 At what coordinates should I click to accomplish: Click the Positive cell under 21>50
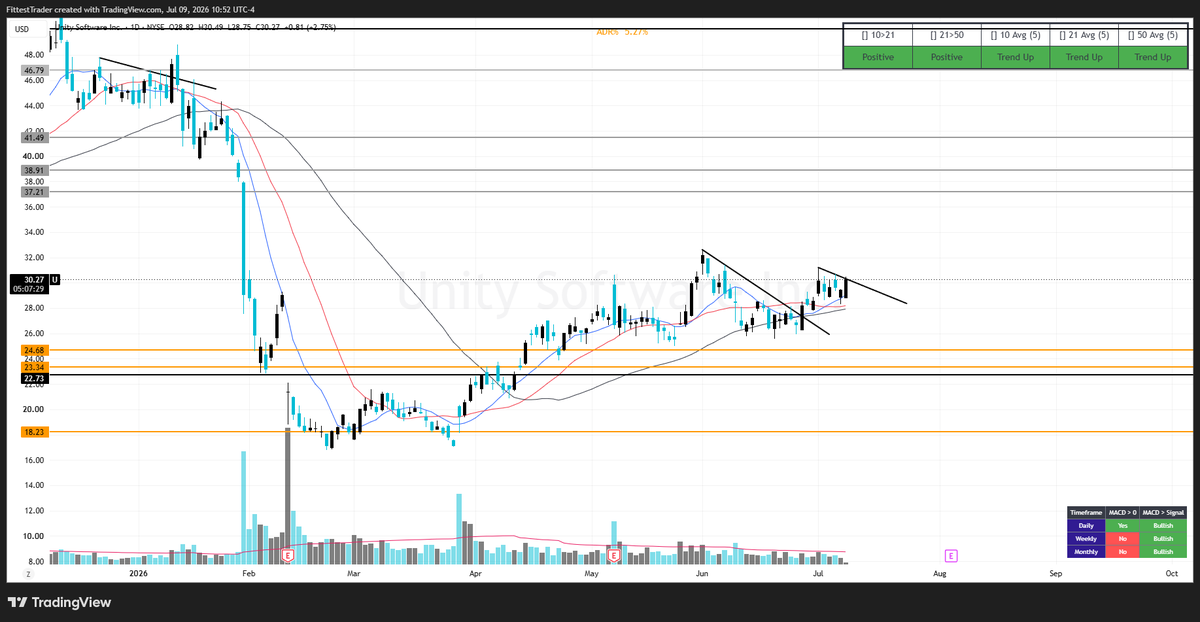[947, 57]
